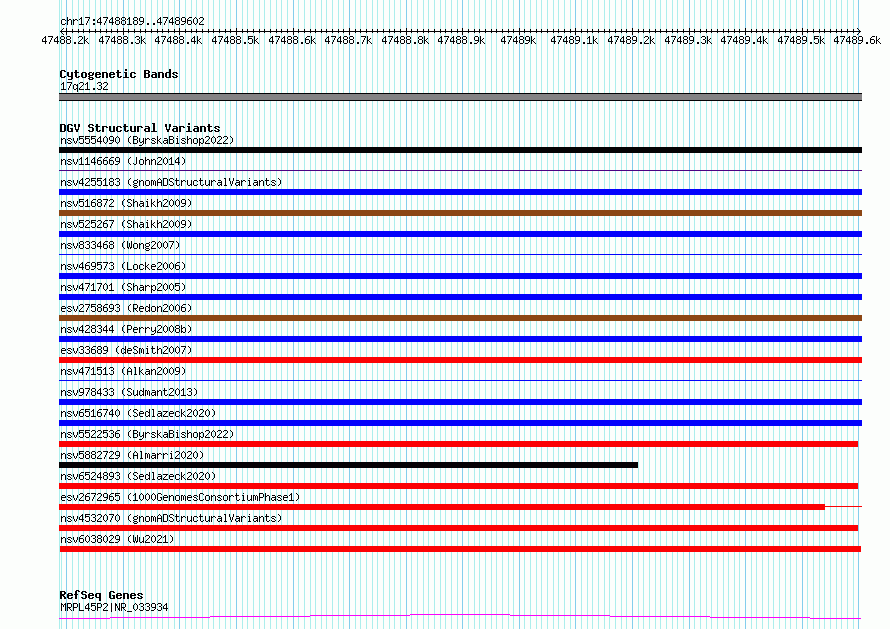890x629 pixels.
Task: Click the 47488.5k ruler position
Action: pyautogui.click(x=235, y=40)
